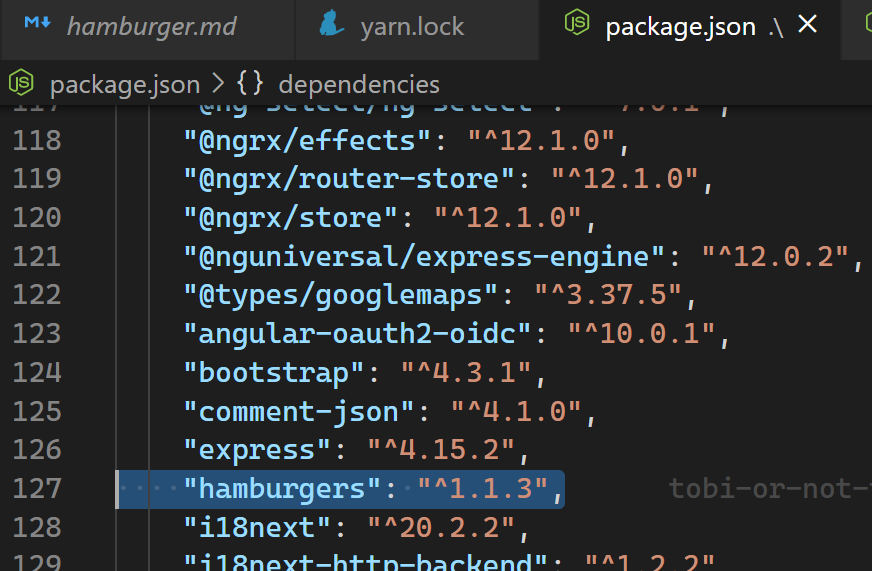
Task: Click the "@nguniversal/express-engine" key
Action: (x=424, y=257)
